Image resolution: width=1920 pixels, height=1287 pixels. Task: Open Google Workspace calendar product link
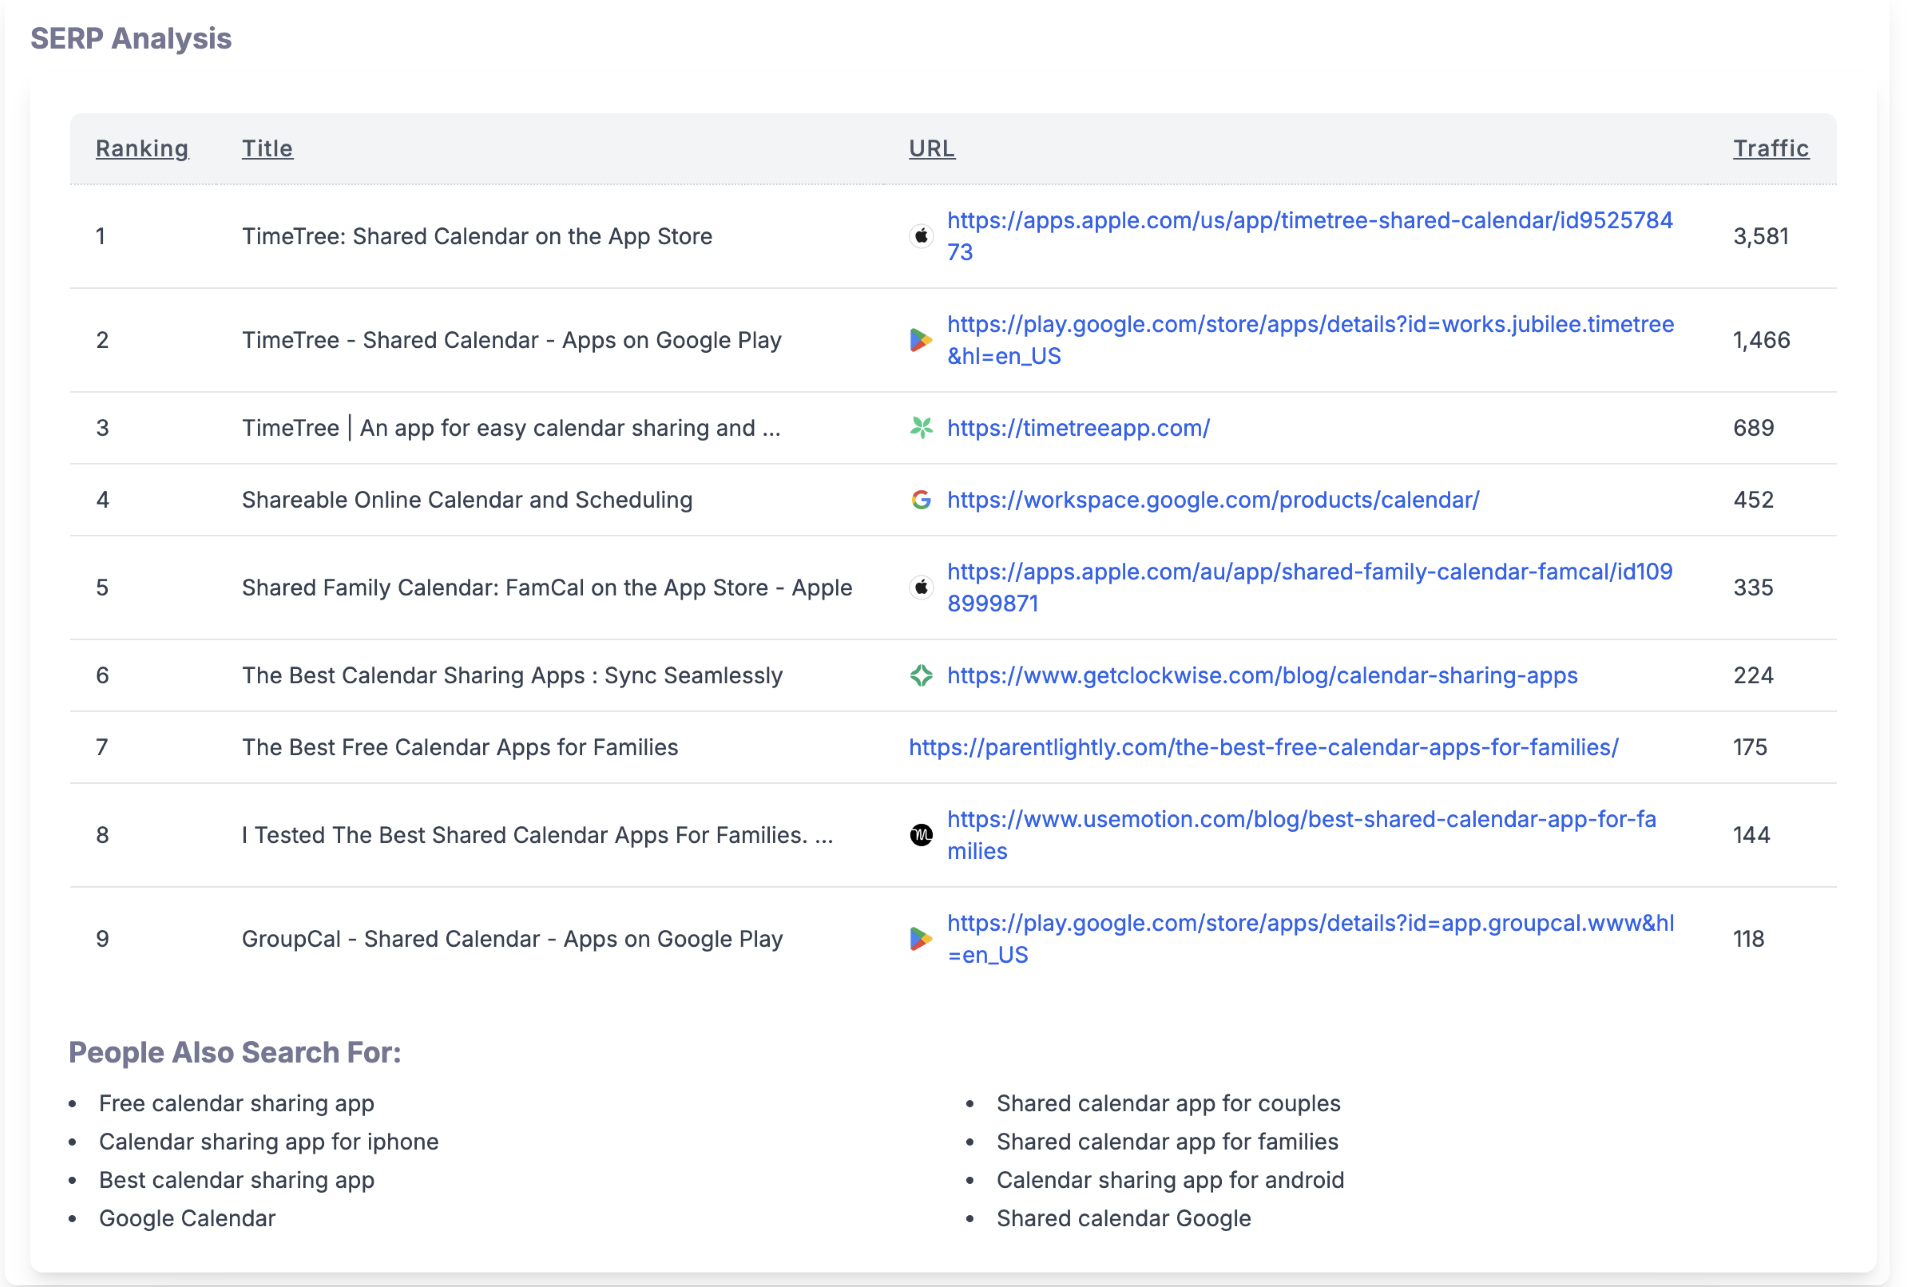[1213, 500]
